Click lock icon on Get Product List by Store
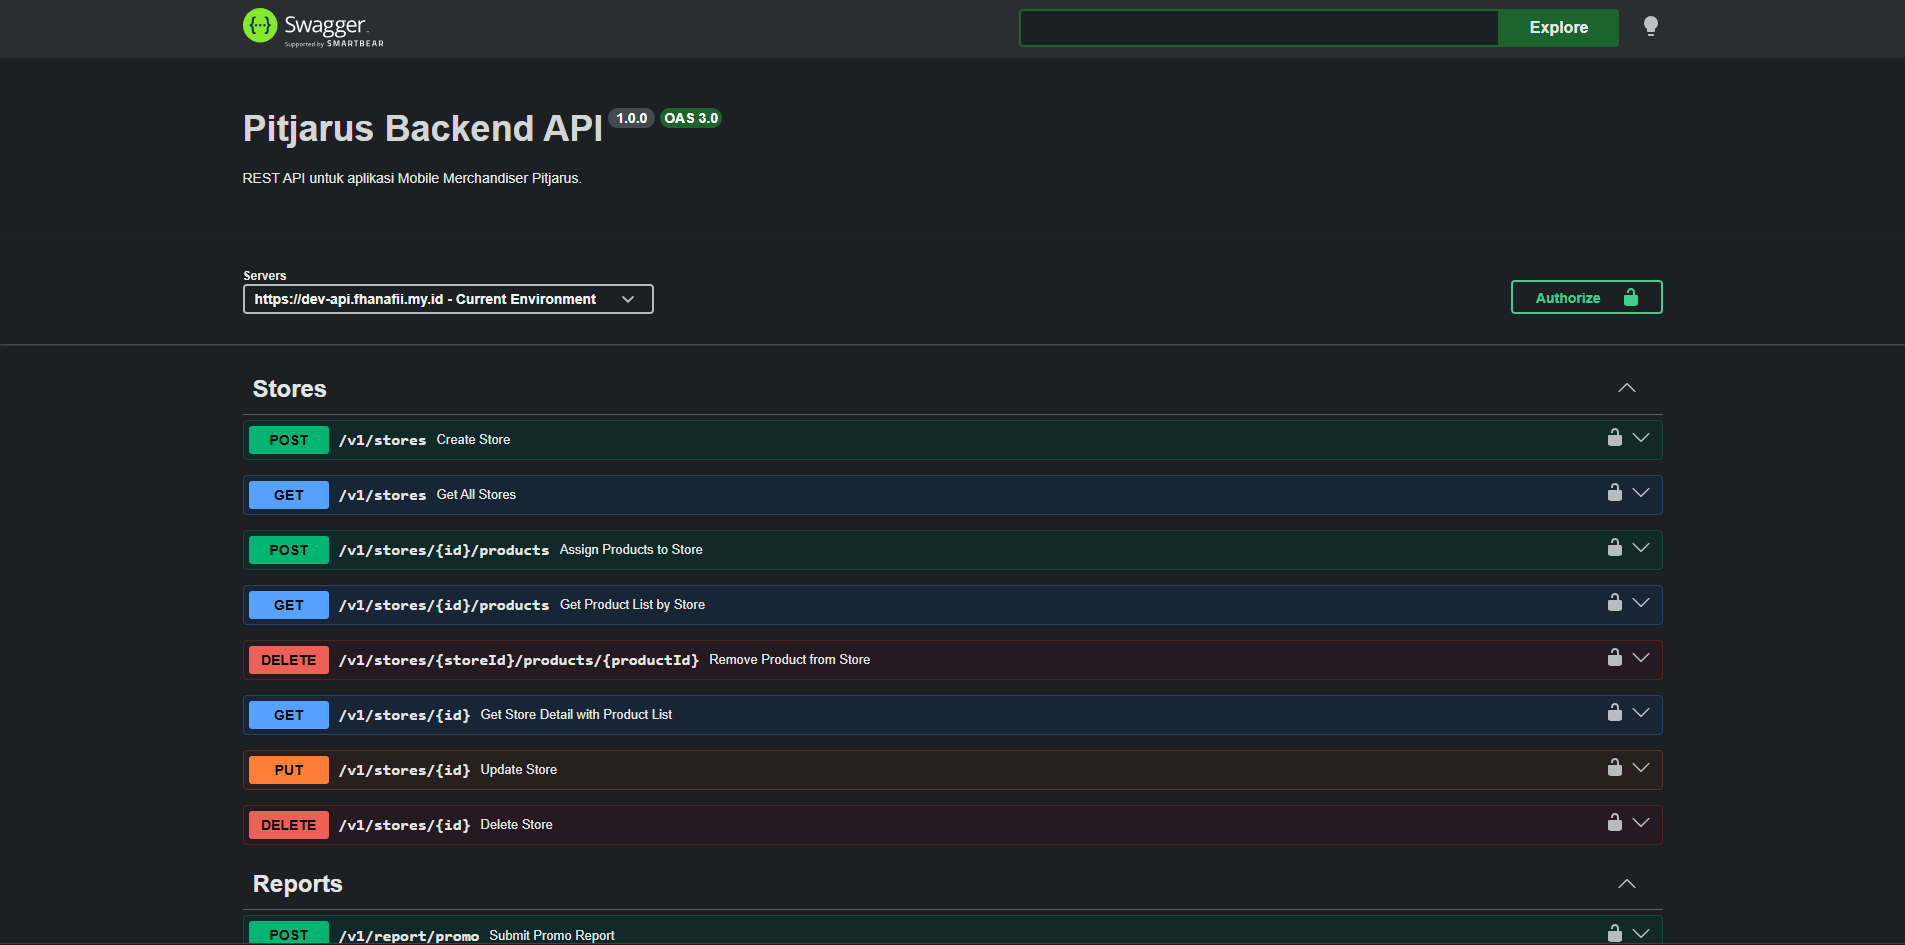The width and height of the screenshot is (1905, 945). 1614,602
